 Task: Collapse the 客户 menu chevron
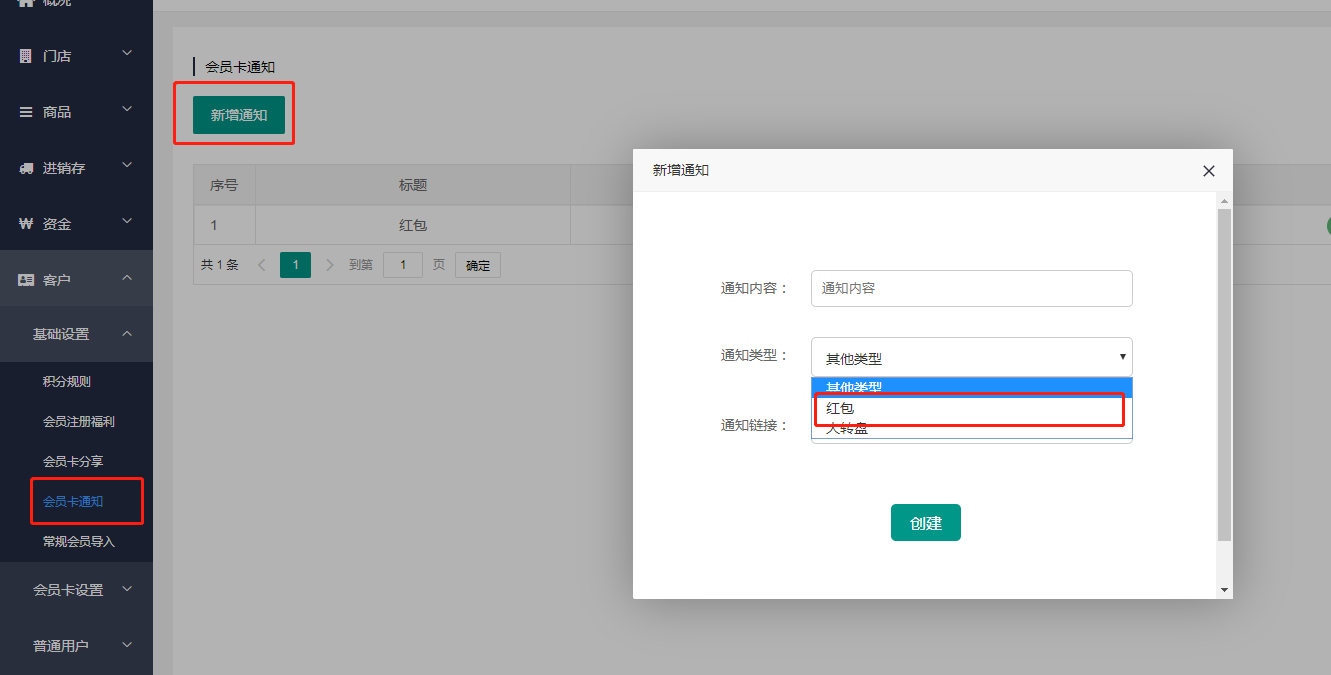coord(127,278)
